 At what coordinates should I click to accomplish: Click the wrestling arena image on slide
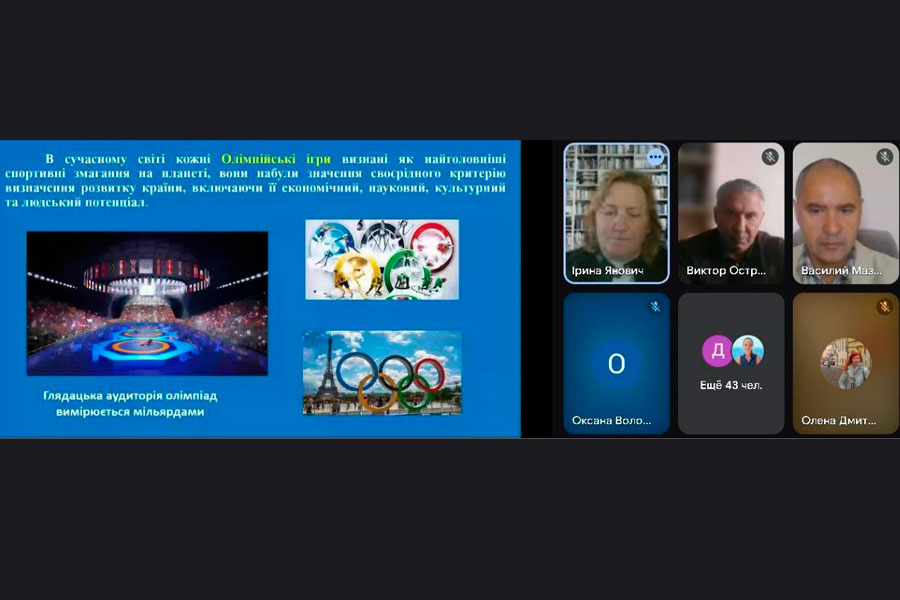[148, 304]
